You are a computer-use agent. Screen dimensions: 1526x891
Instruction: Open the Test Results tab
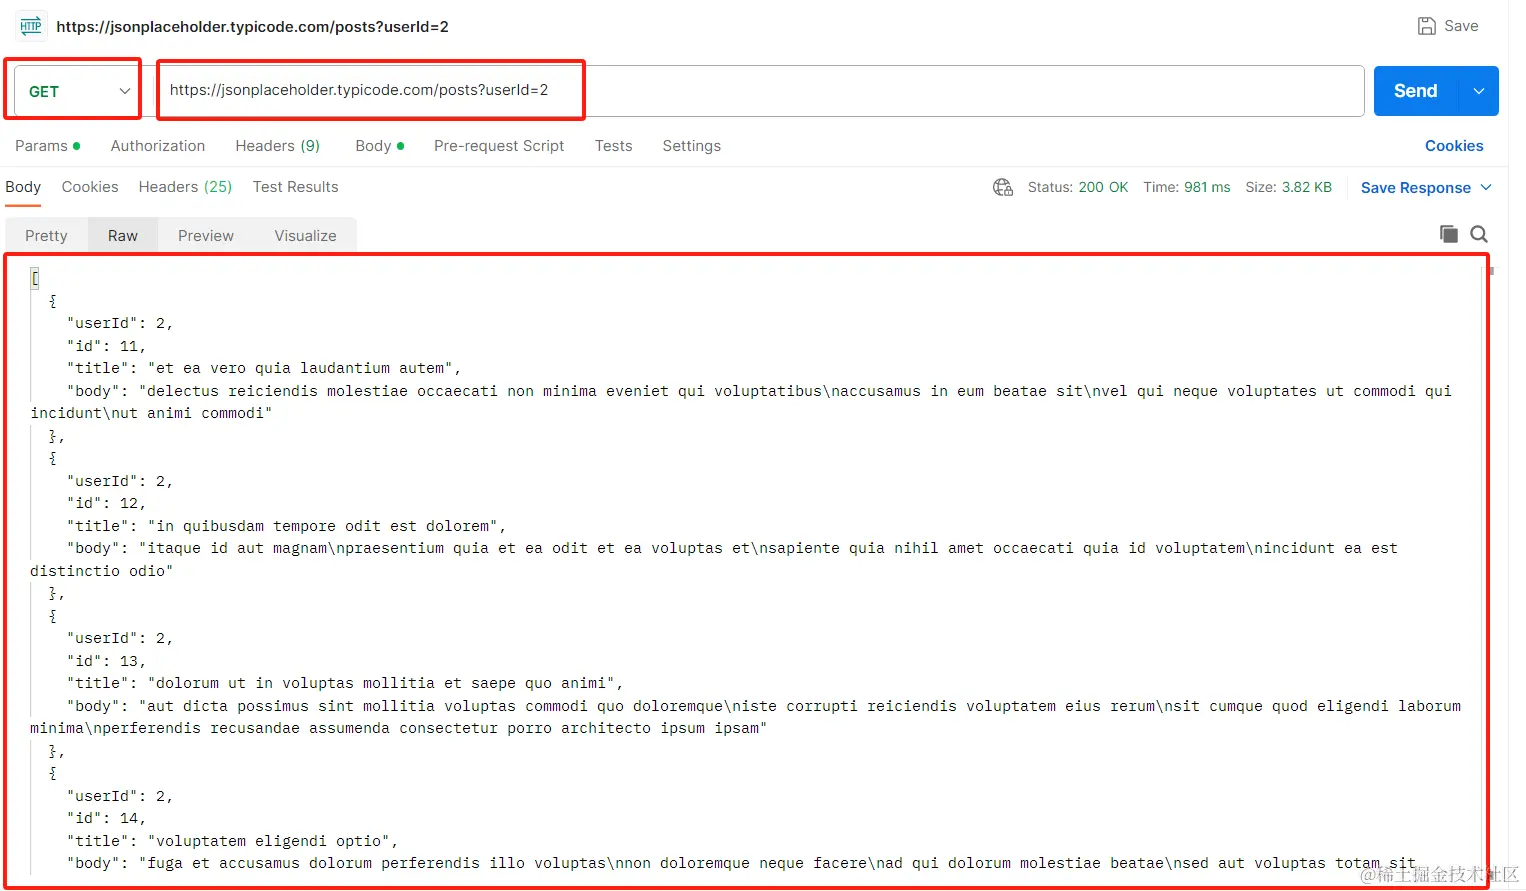[x=296, y=187]
